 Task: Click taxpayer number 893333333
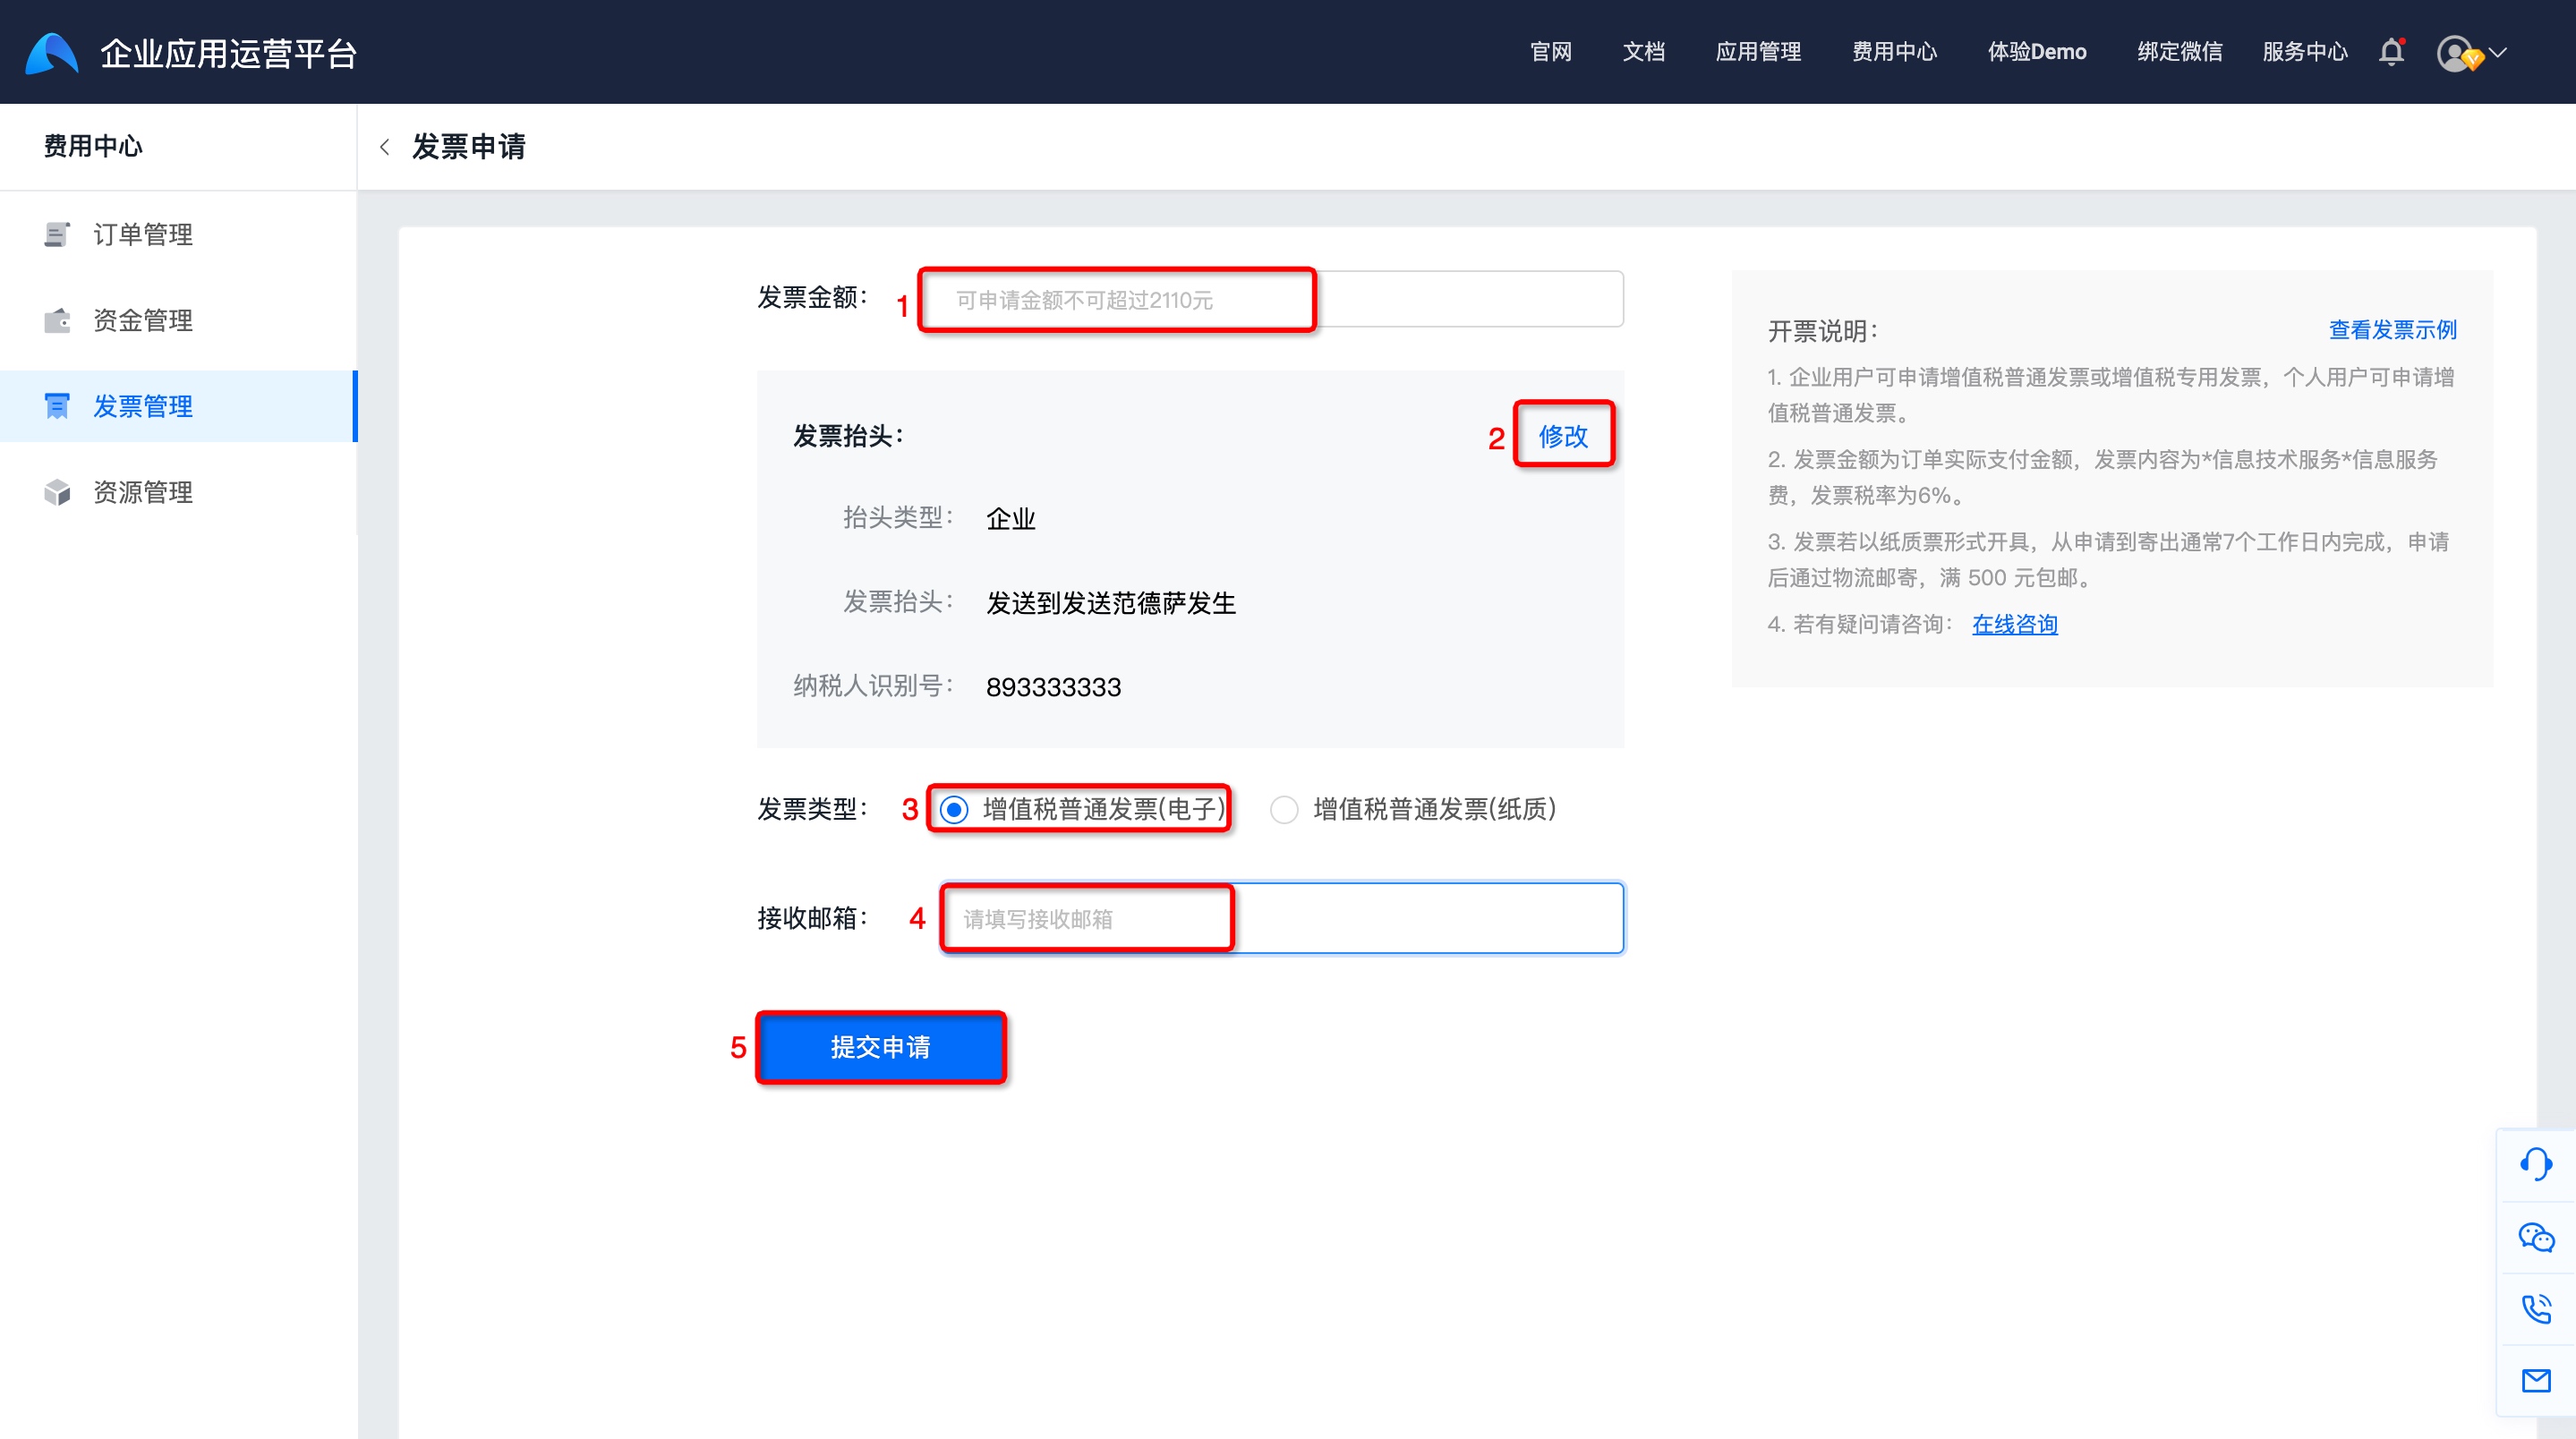(1053, 687)
